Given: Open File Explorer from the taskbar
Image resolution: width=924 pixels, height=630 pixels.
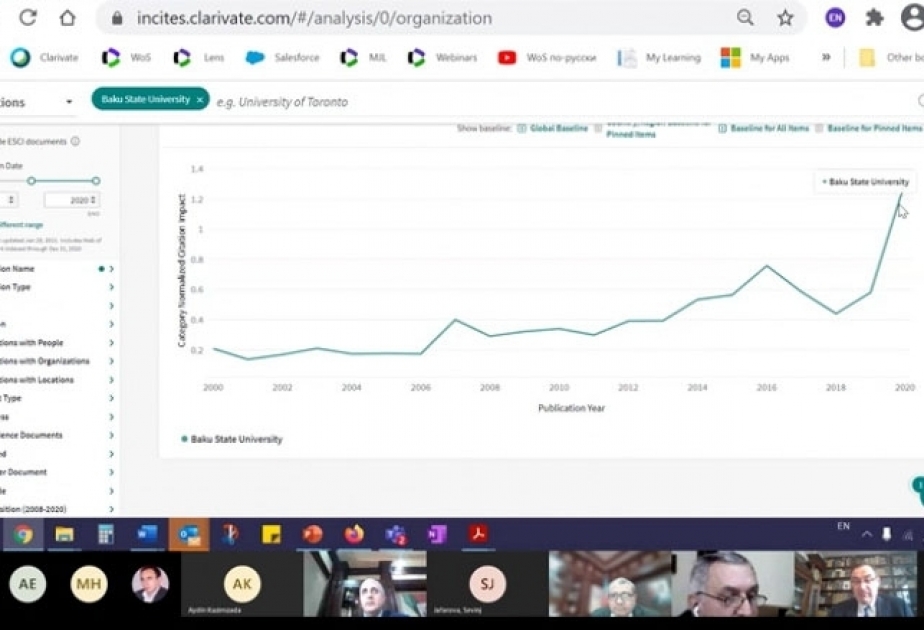Looking at the screenshot, I should [x=64, y=535].
